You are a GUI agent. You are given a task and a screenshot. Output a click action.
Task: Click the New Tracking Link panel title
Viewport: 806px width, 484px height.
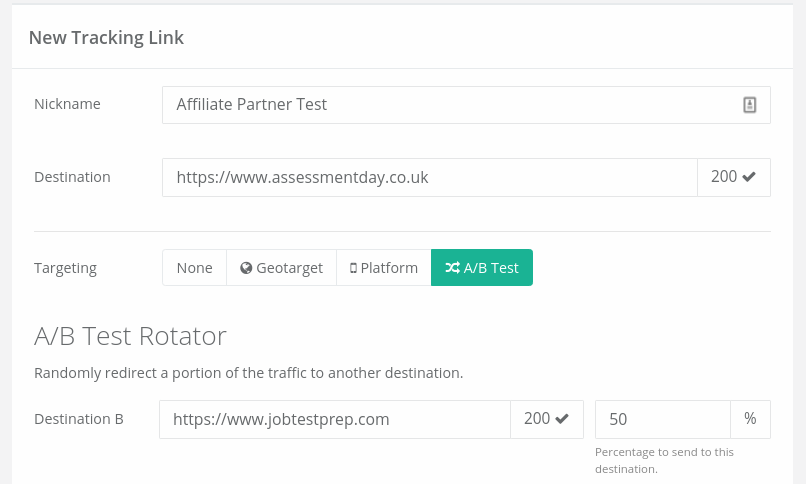click(106, 38)
